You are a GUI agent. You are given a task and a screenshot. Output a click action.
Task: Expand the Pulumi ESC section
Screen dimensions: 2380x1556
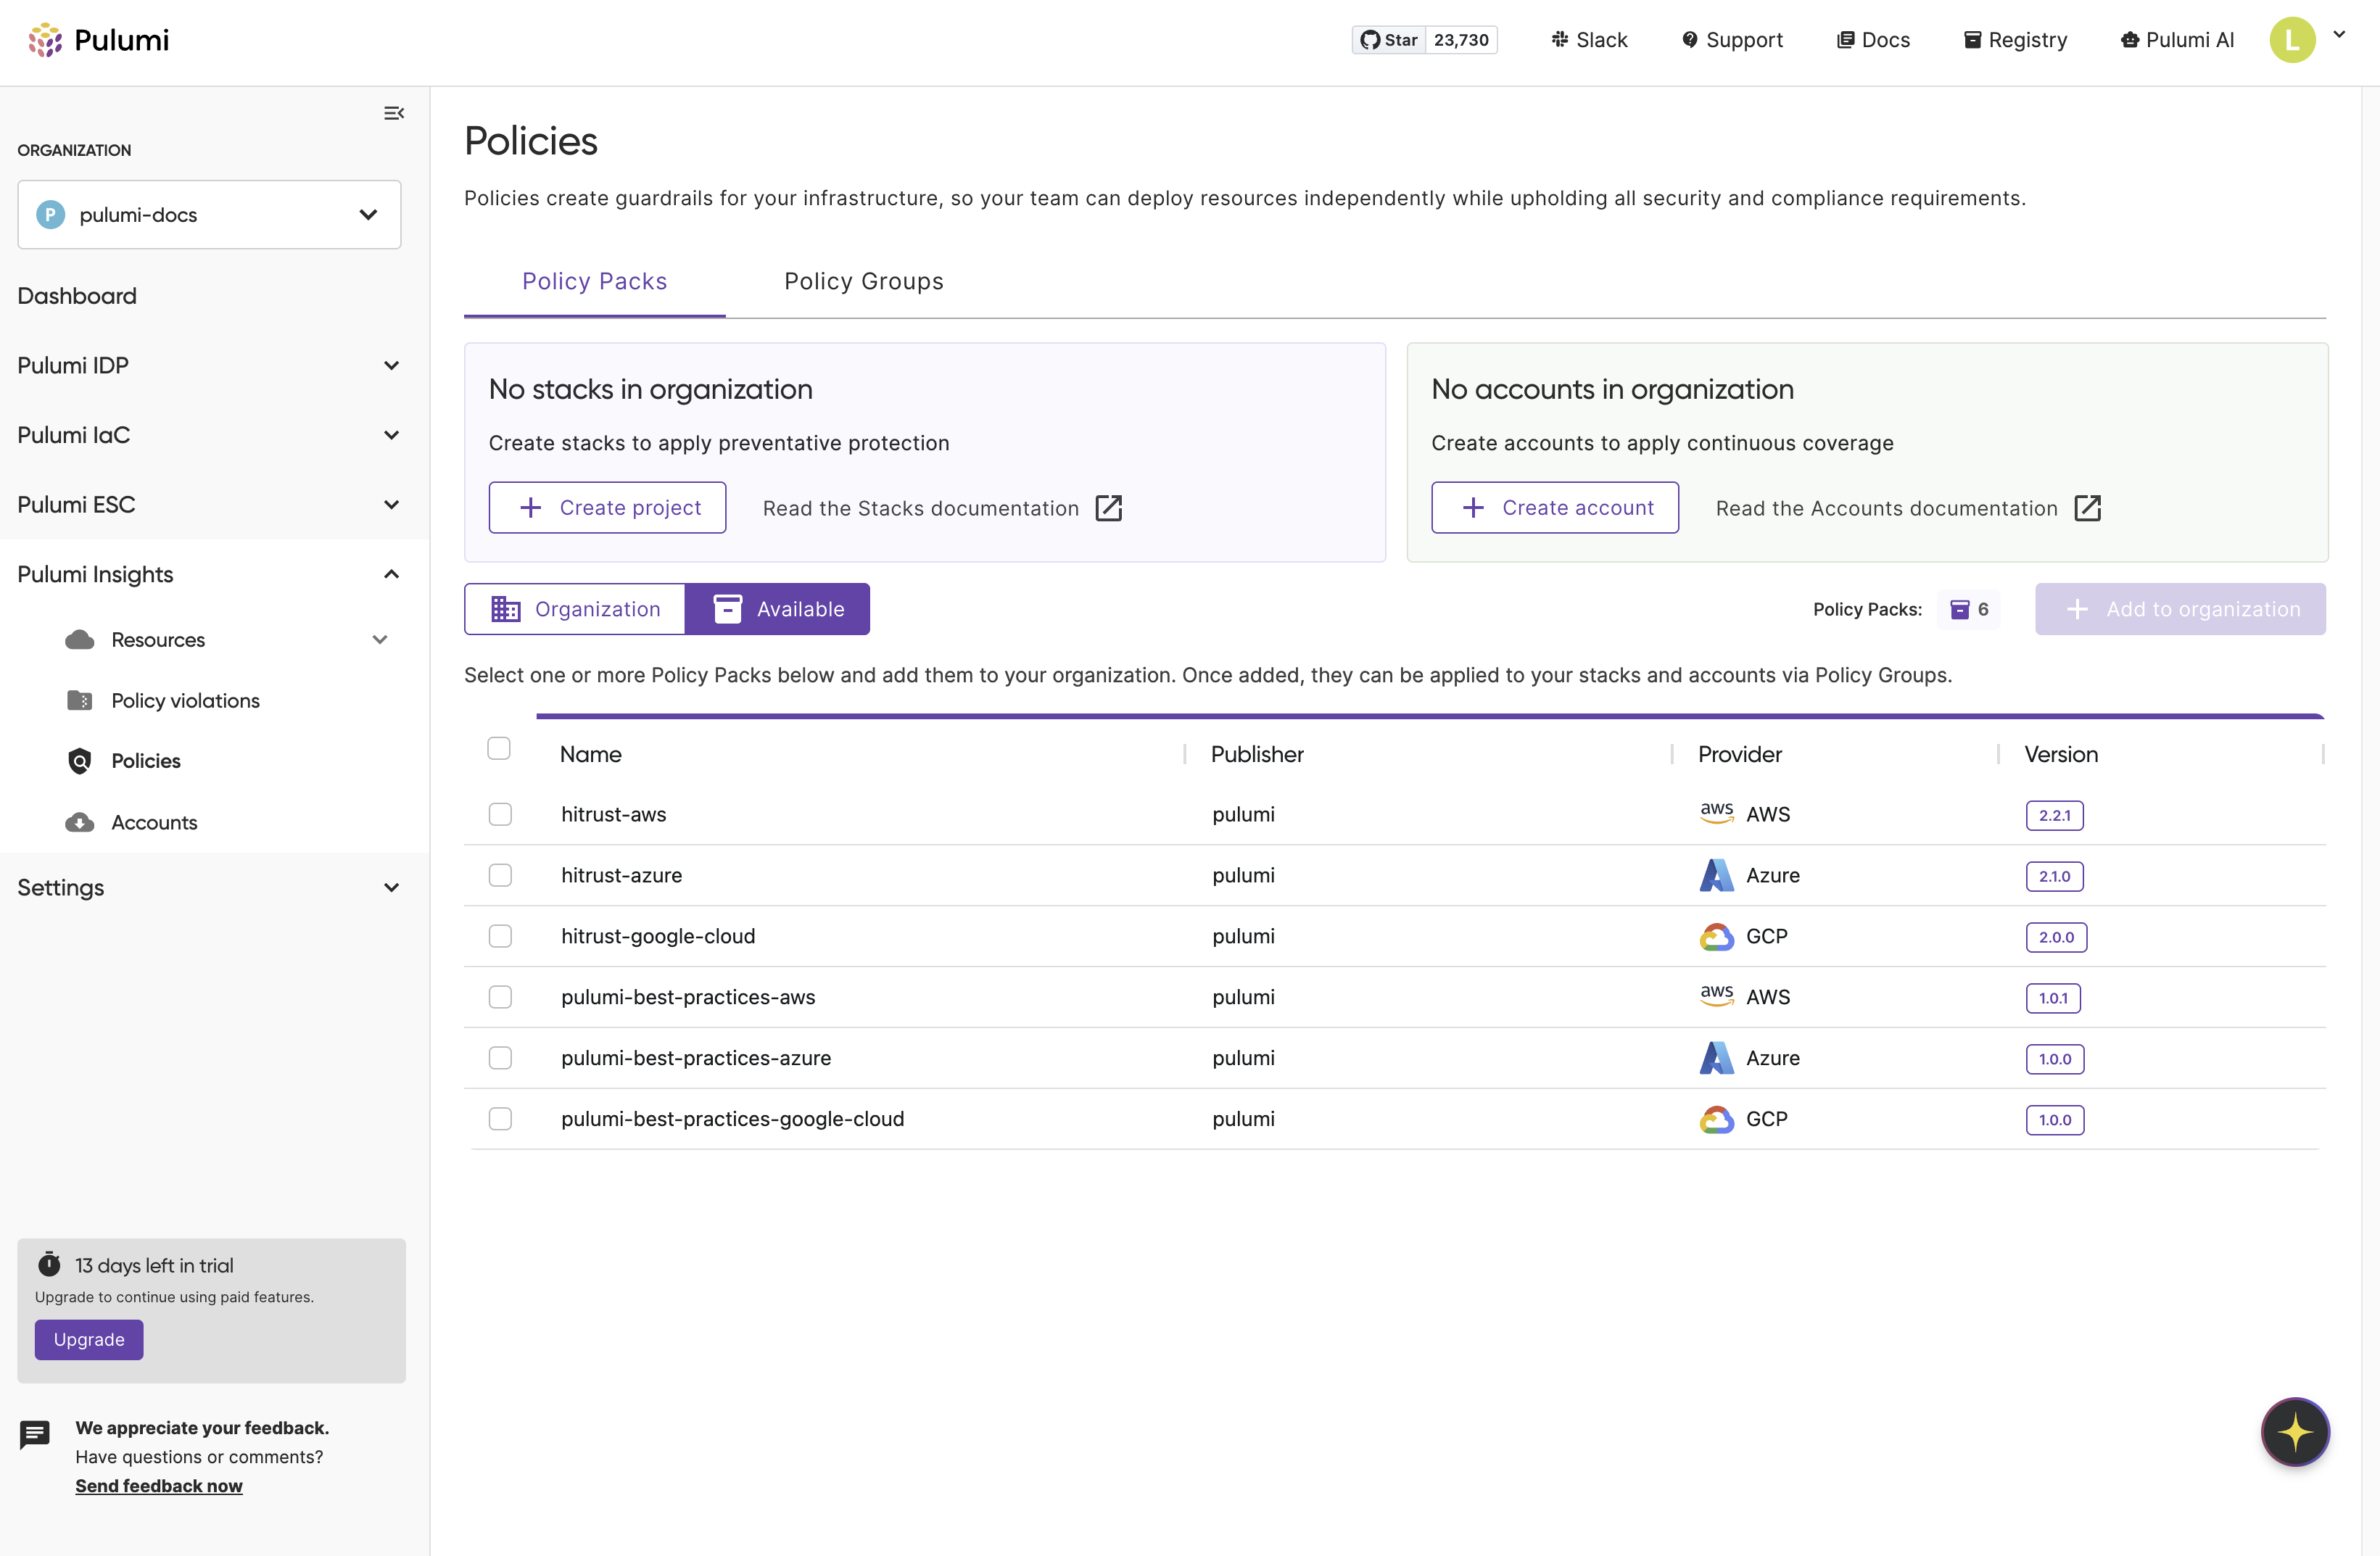point(209,504)
